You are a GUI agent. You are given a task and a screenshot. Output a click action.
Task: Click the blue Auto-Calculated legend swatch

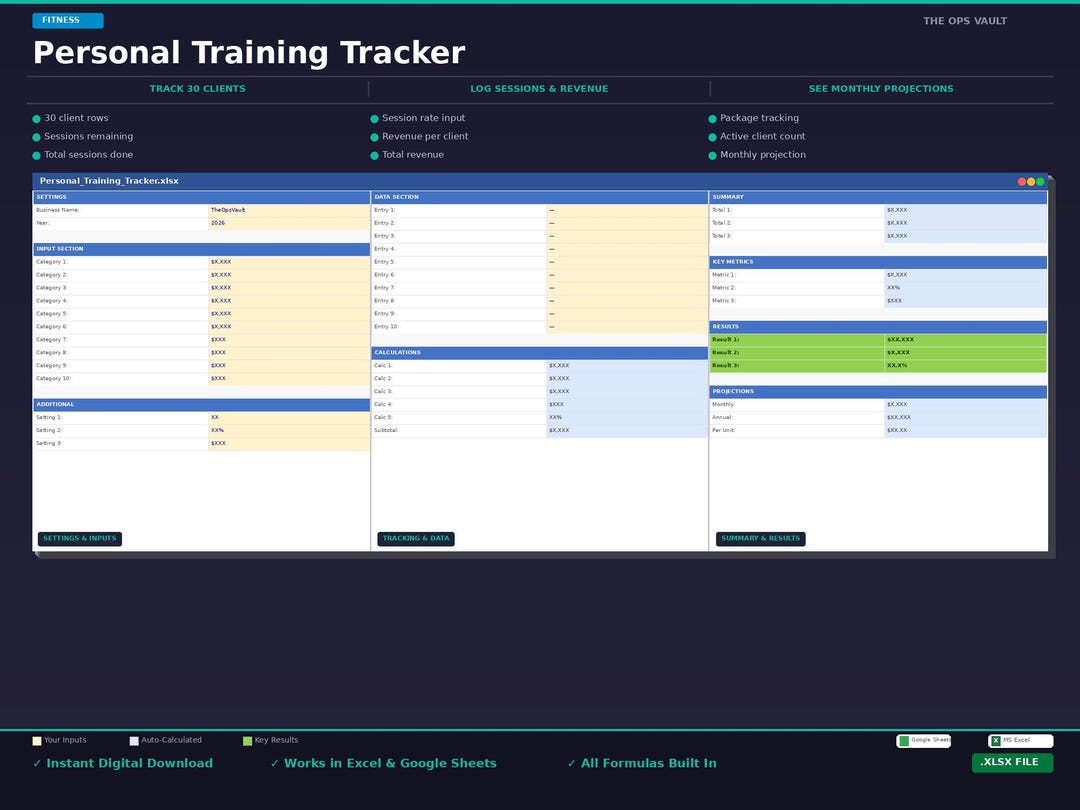(x=134, y=741)
